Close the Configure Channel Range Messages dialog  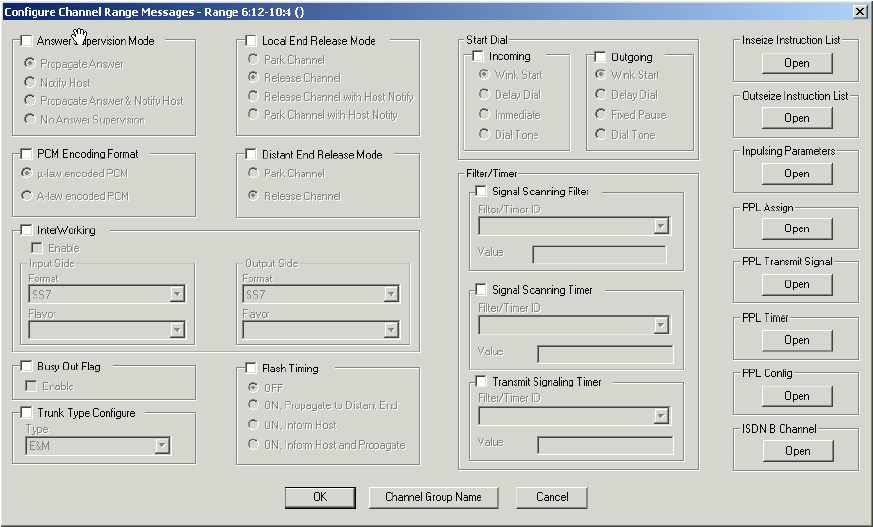pyautogui.click(x=858, y=10)
